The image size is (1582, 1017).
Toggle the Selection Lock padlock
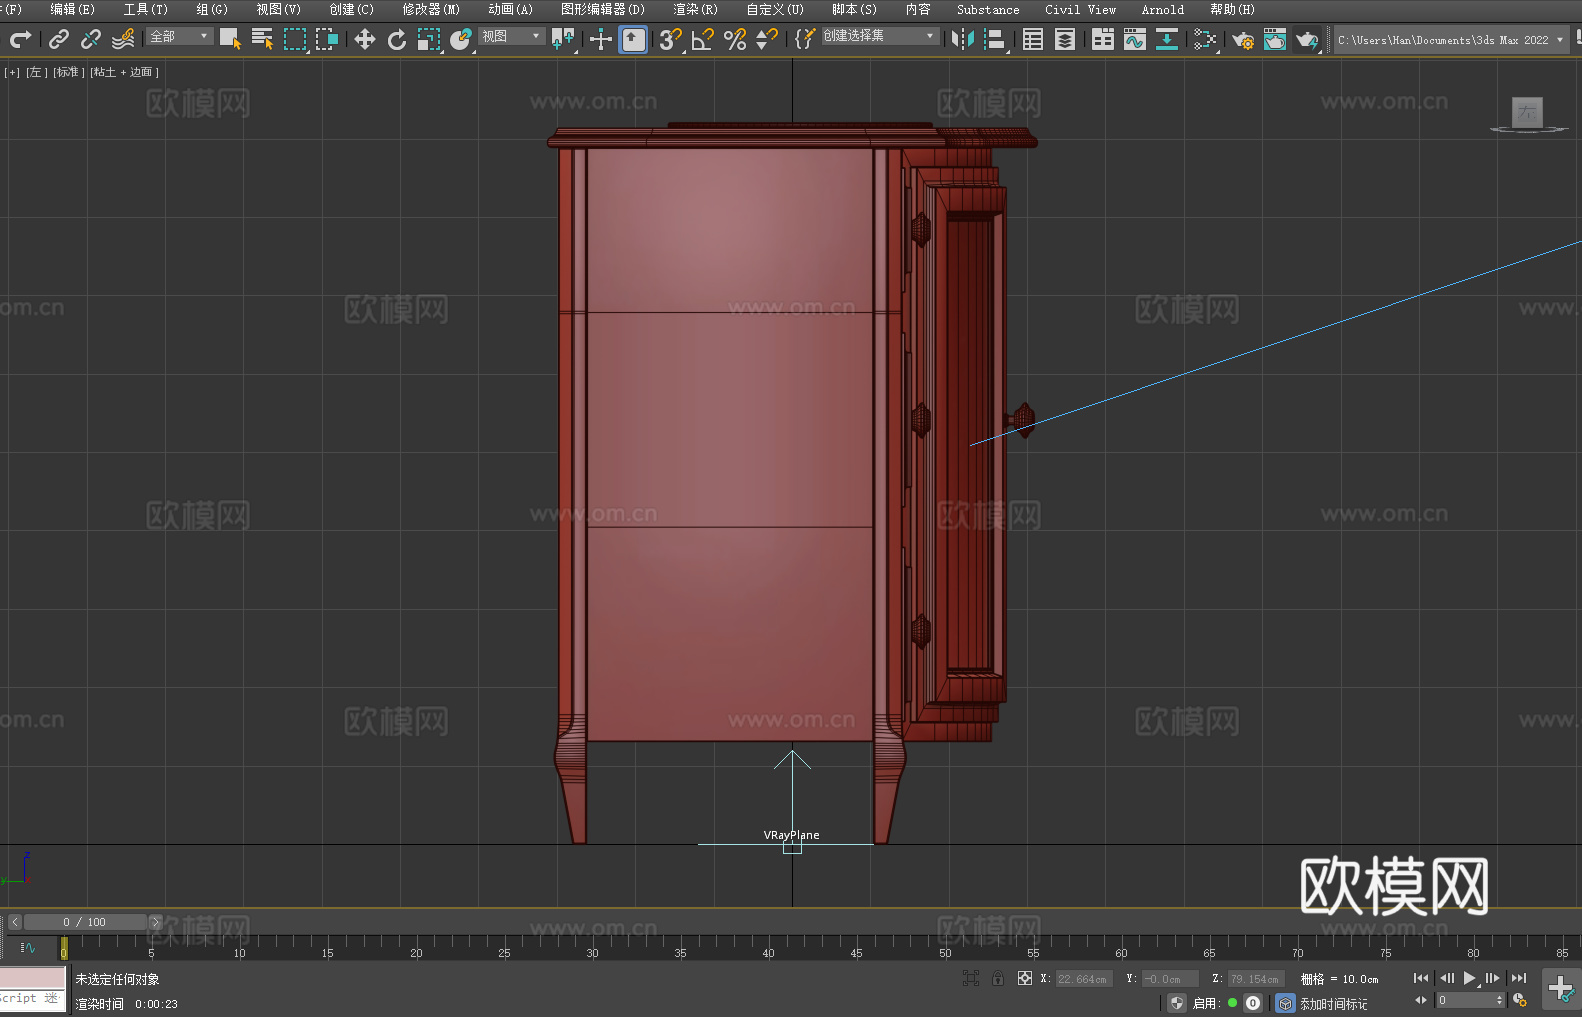point(998,978)
